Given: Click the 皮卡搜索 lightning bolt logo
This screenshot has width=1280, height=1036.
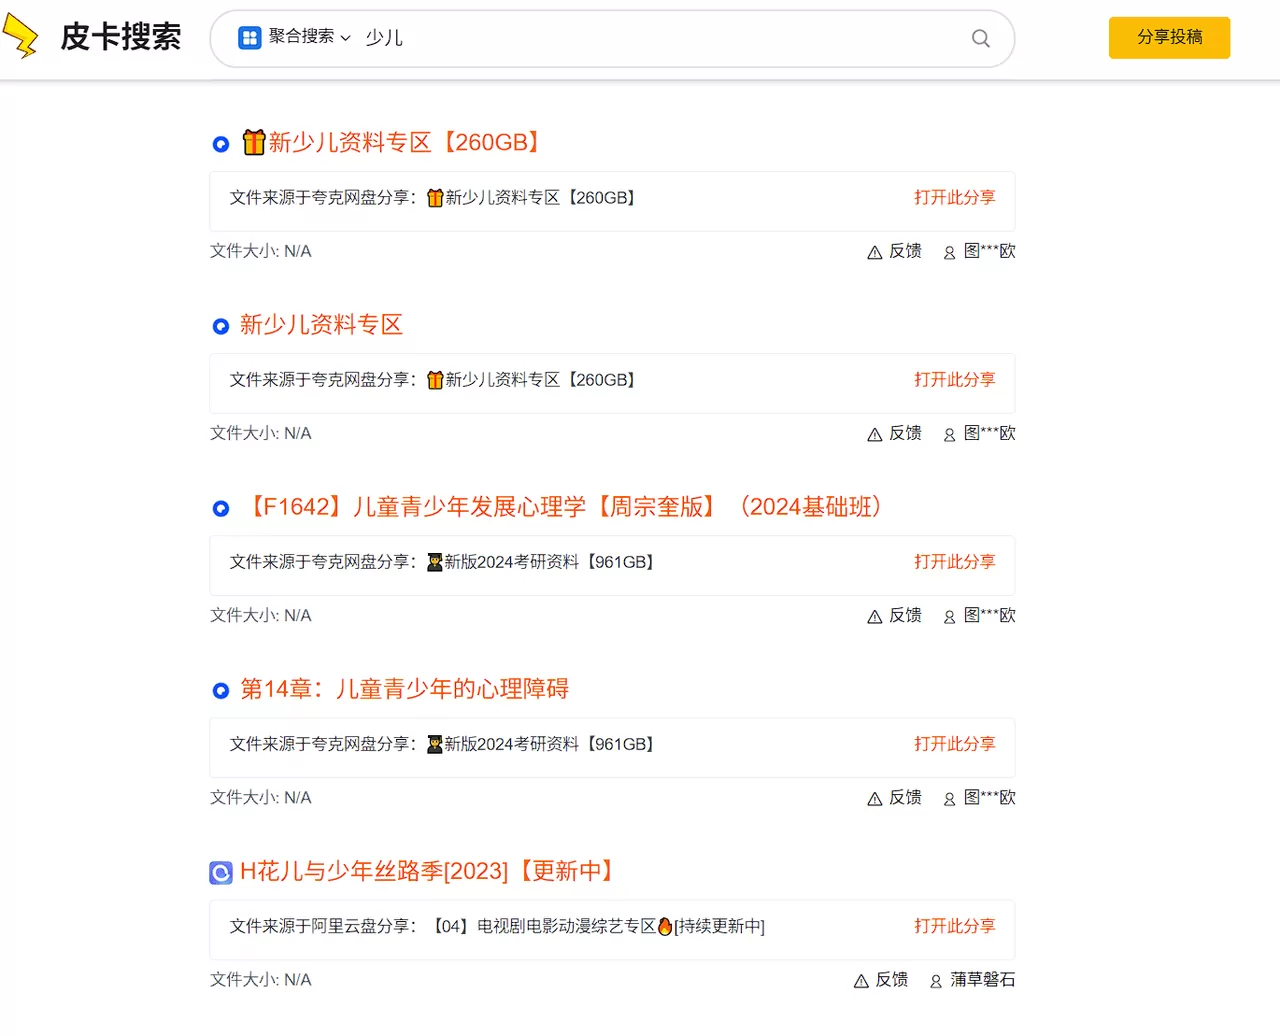Looking at the screenshot, I should pos(23,36).
